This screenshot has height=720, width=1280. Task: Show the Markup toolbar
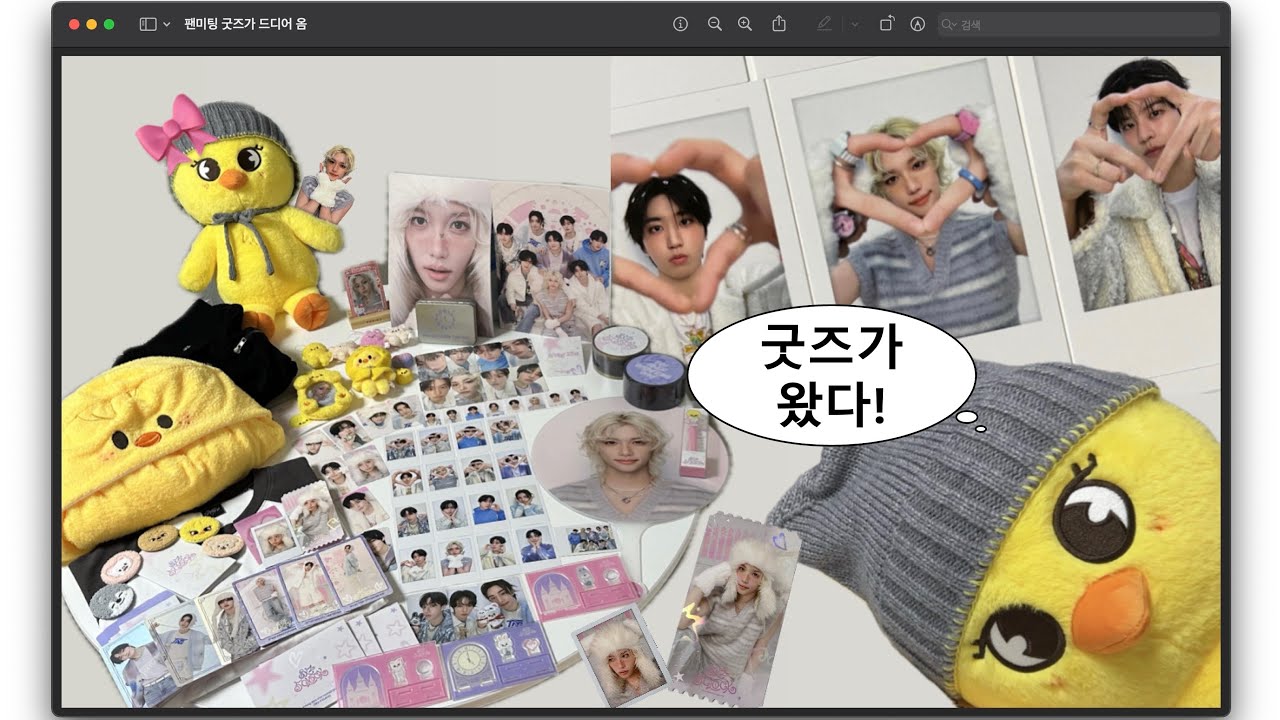coord(917,24)
